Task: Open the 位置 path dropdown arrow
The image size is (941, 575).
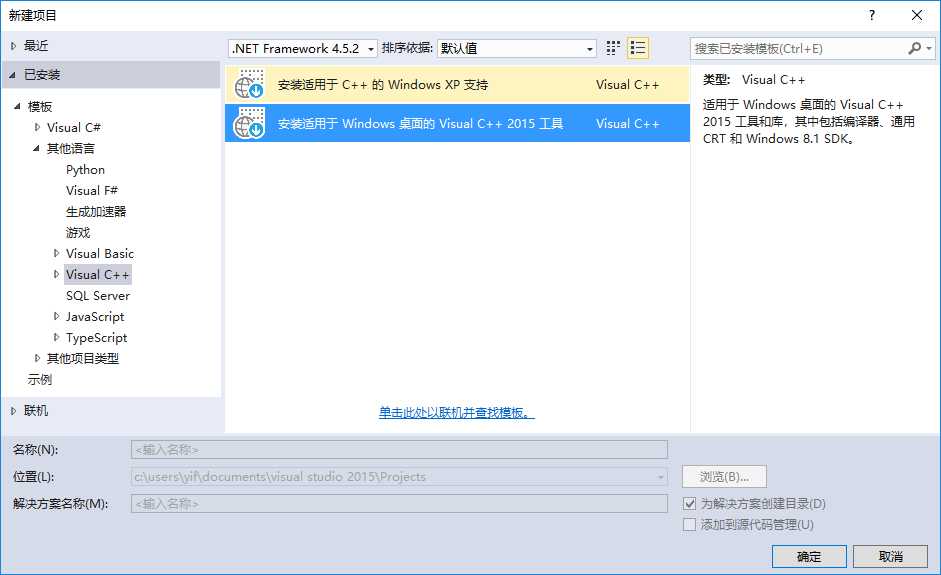Action: point(660,477)
